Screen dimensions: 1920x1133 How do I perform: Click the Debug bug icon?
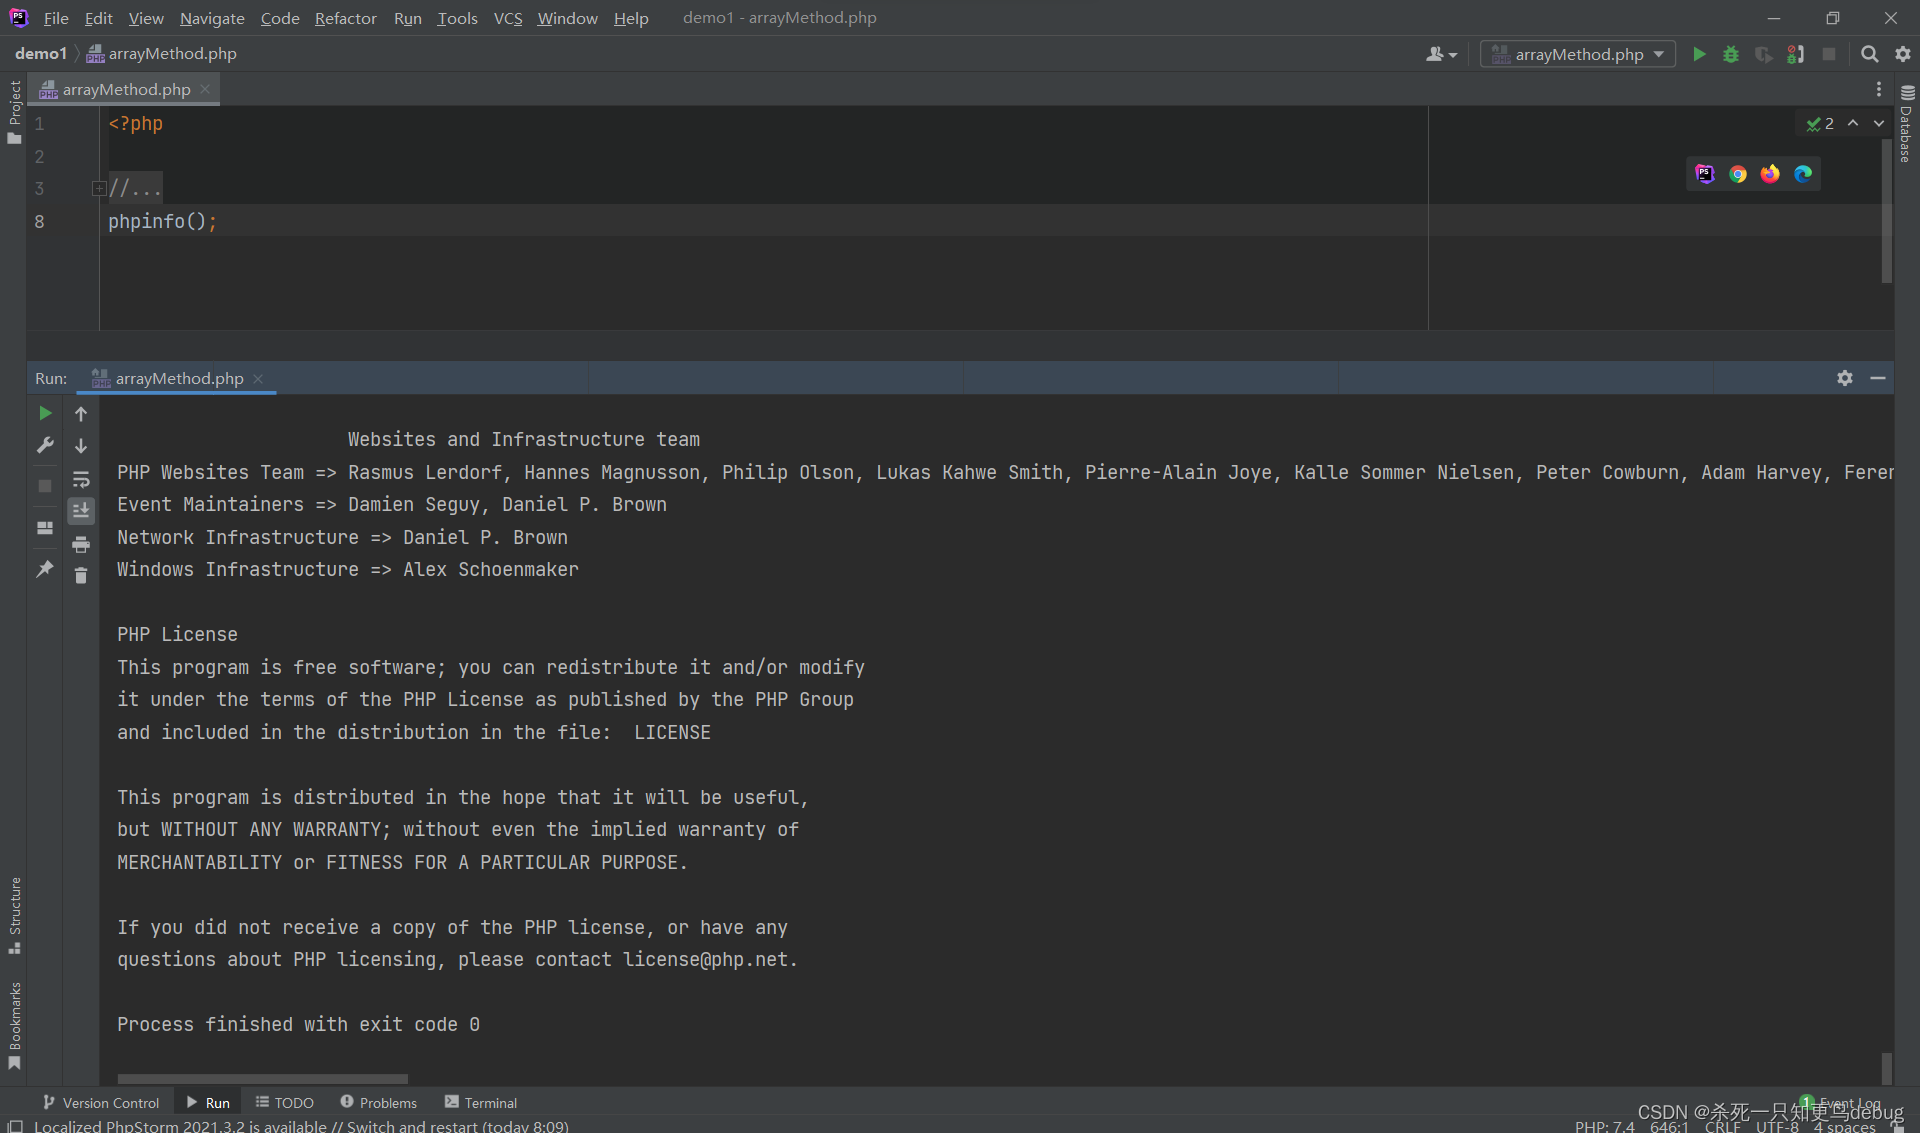click(x=1731, y=54)
